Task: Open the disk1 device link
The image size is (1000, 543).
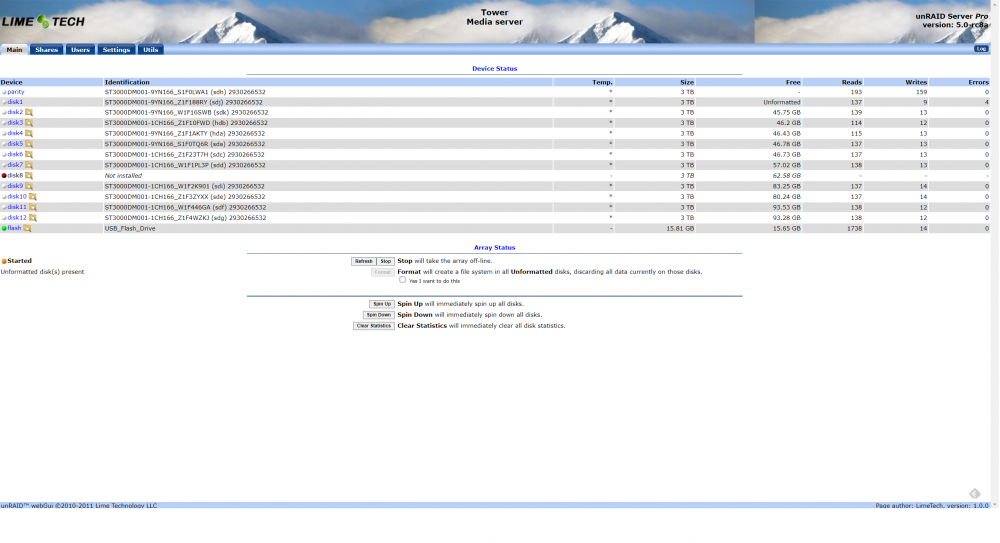Action: point(15,102)
